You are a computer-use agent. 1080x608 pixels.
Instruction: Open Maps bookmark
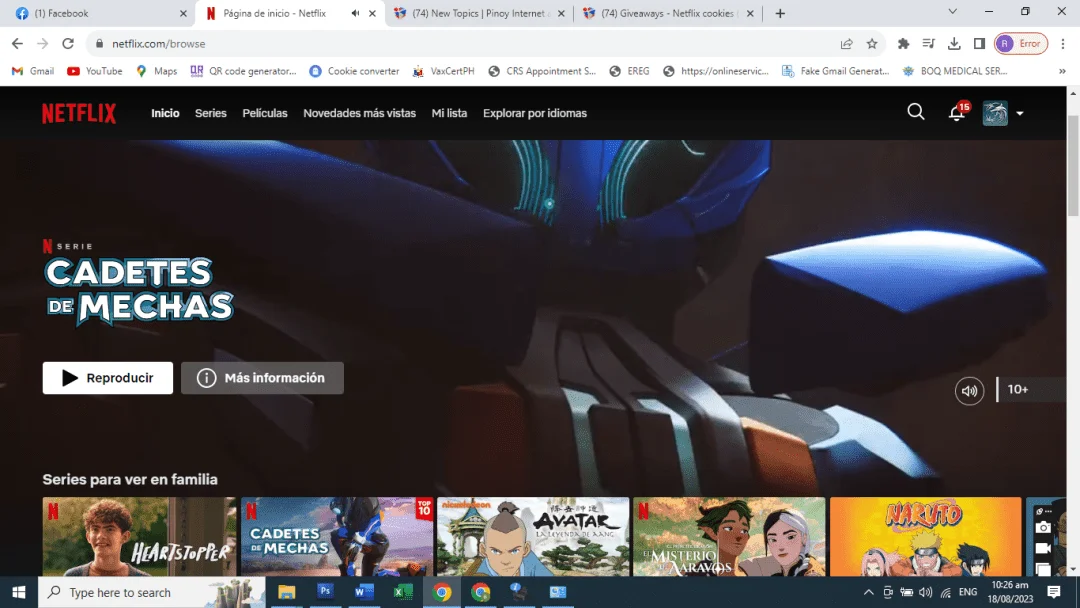[x=157, y=71]
